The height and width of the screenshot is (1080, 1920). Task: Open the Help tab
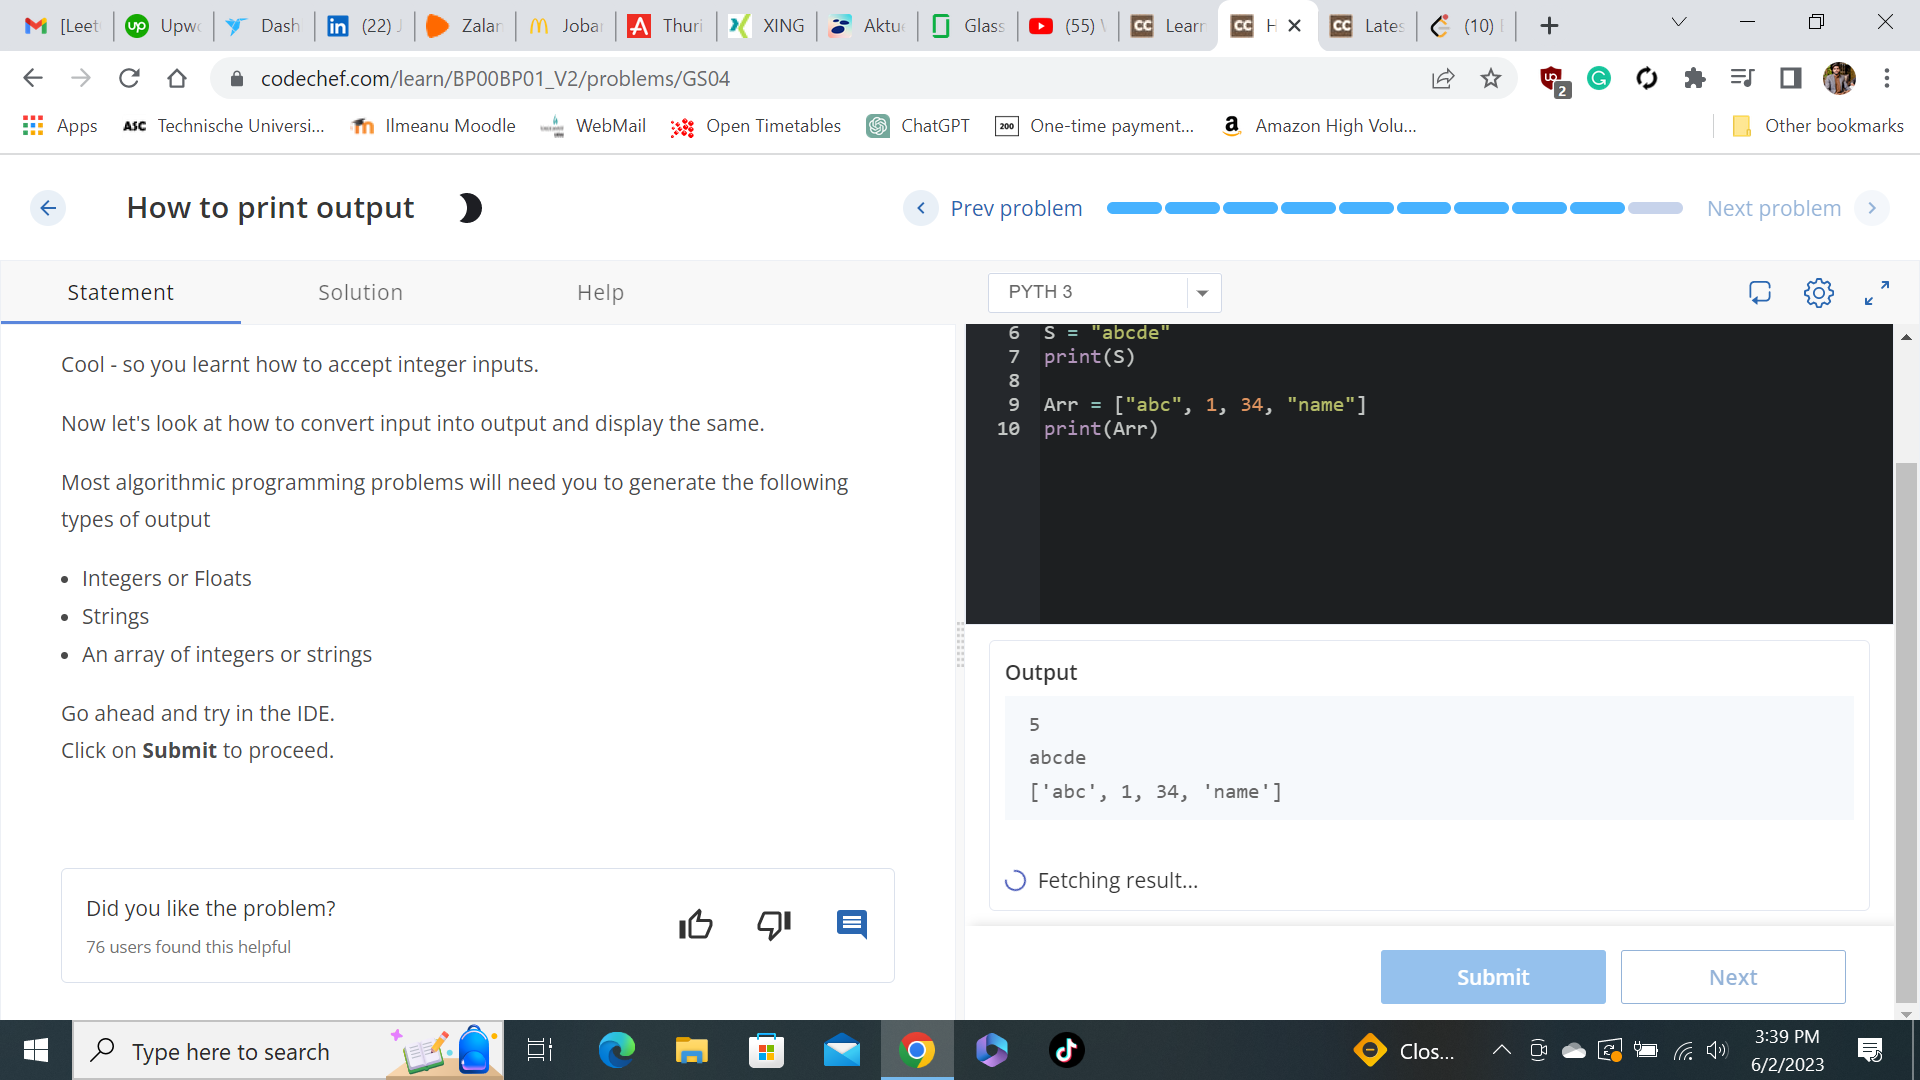coord(599,292)
